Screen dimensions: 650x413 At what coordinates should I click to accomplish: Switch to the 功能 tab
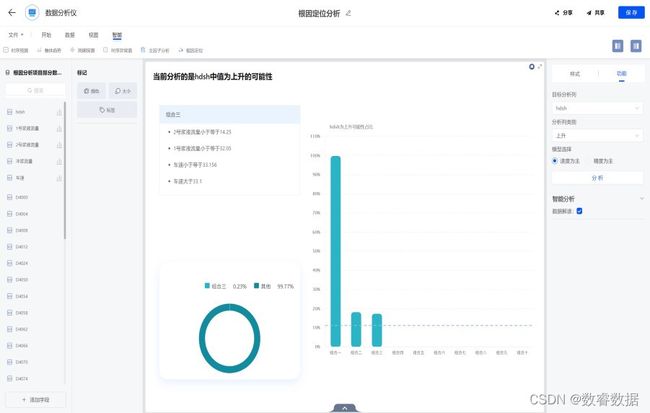tap(621, 74)
